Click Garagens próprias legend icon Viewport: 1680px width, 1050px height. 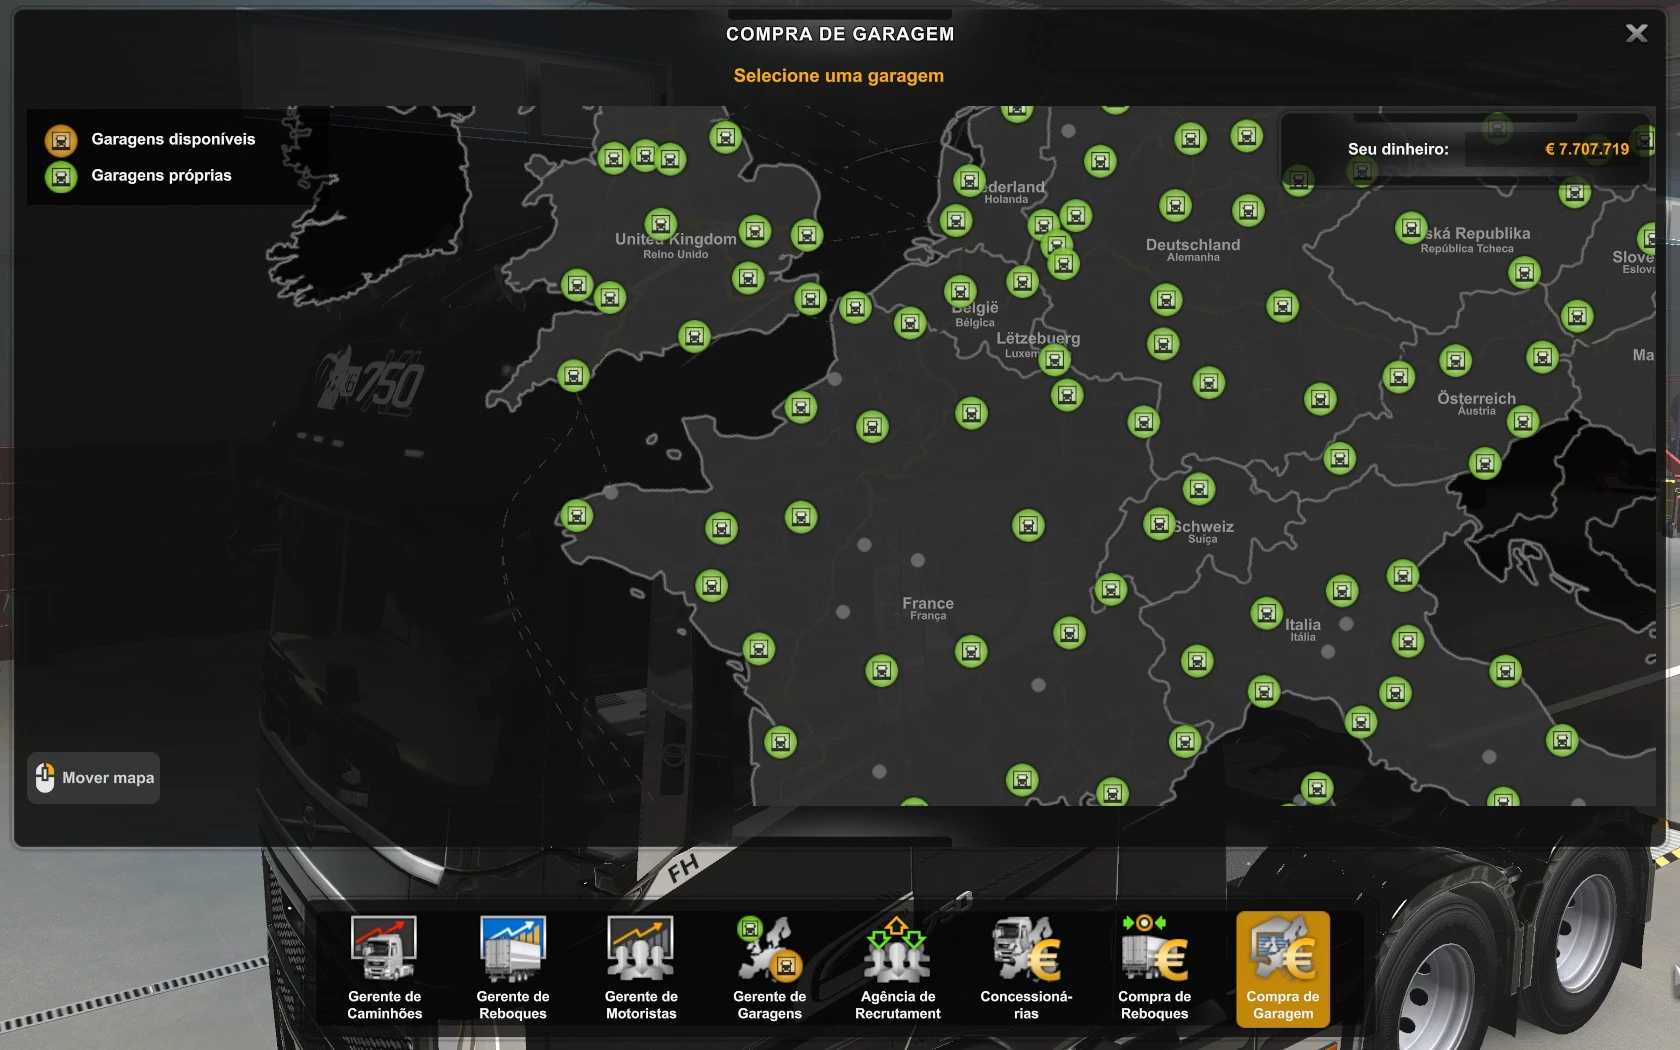coord(61,177)
